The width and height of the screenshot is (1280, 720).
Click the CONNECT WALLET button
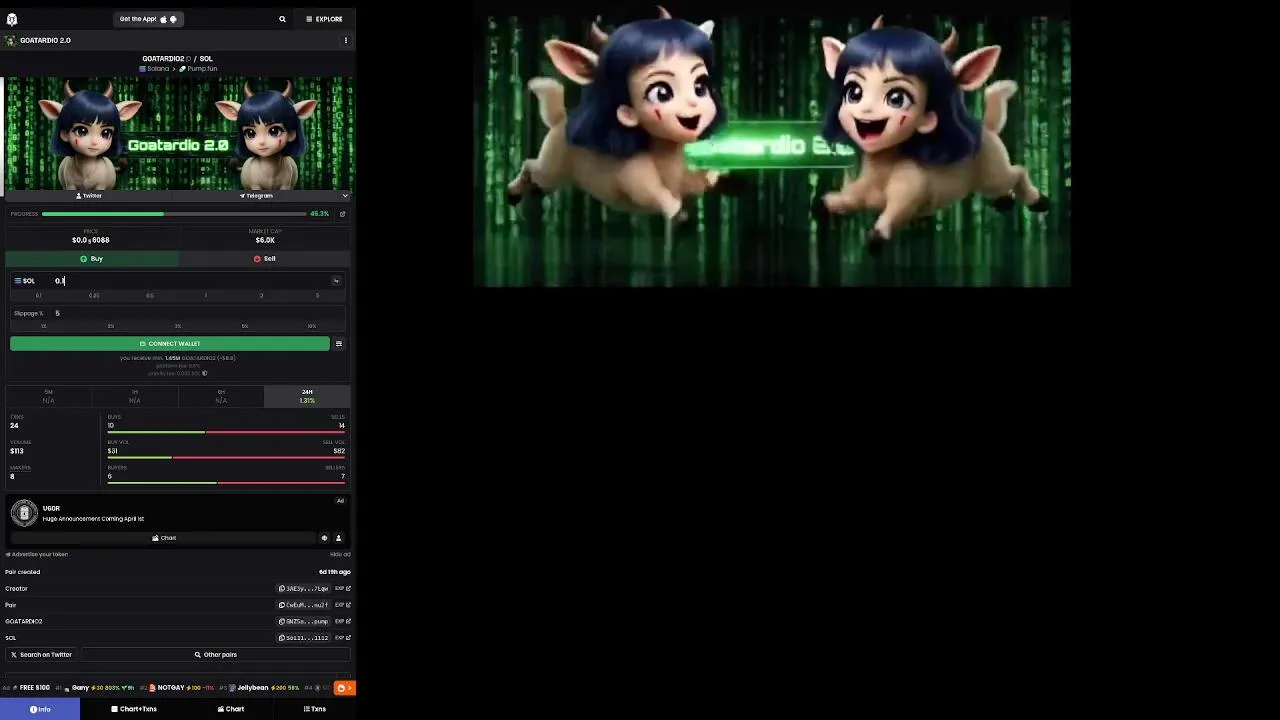point(170,344)
